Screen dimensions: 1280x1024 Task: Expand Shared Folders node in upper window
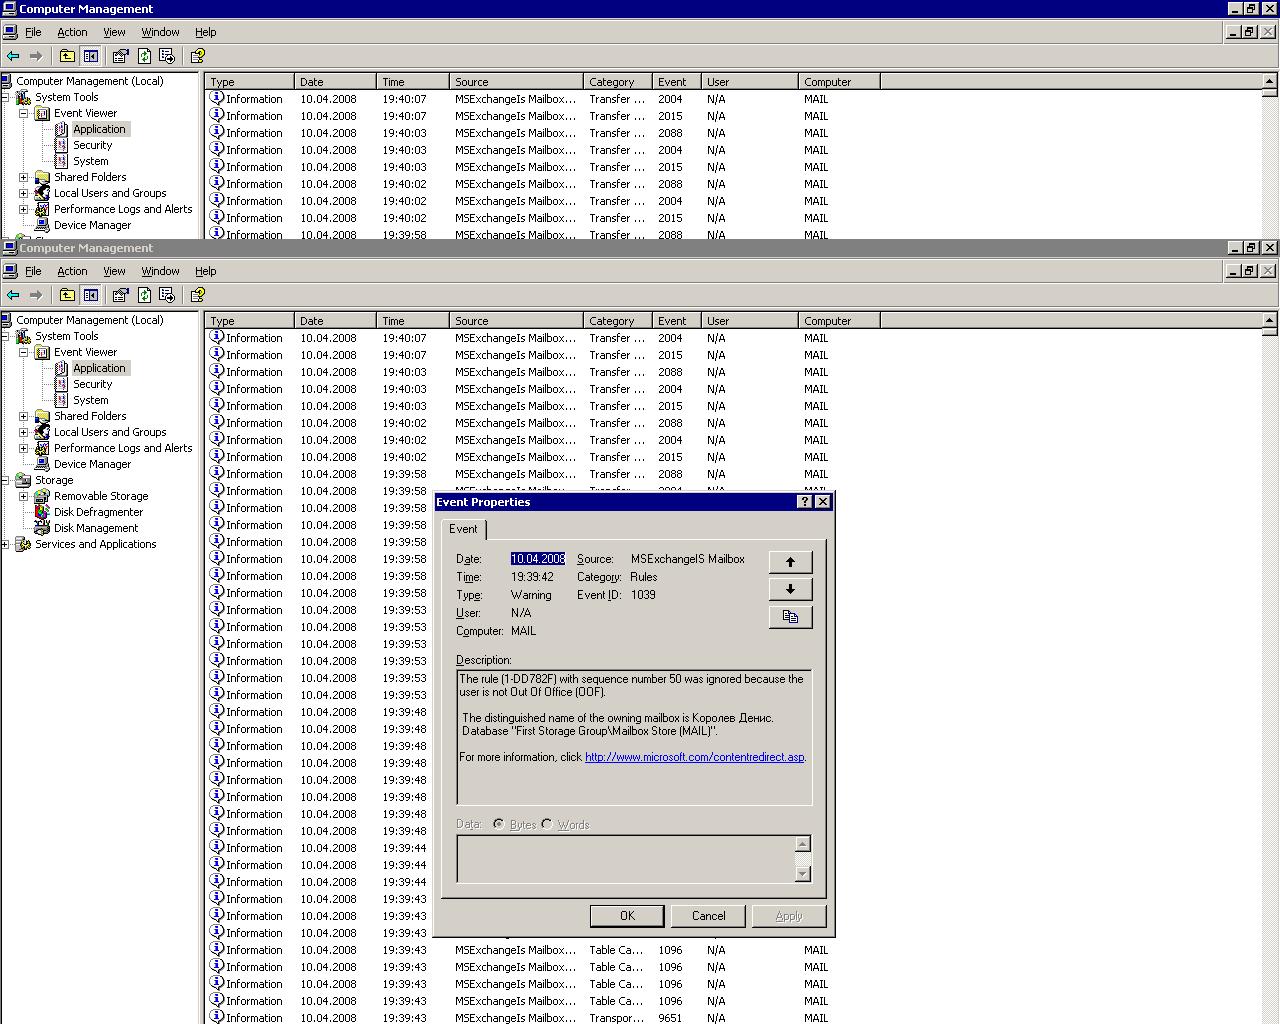click(x=24, y=177)
